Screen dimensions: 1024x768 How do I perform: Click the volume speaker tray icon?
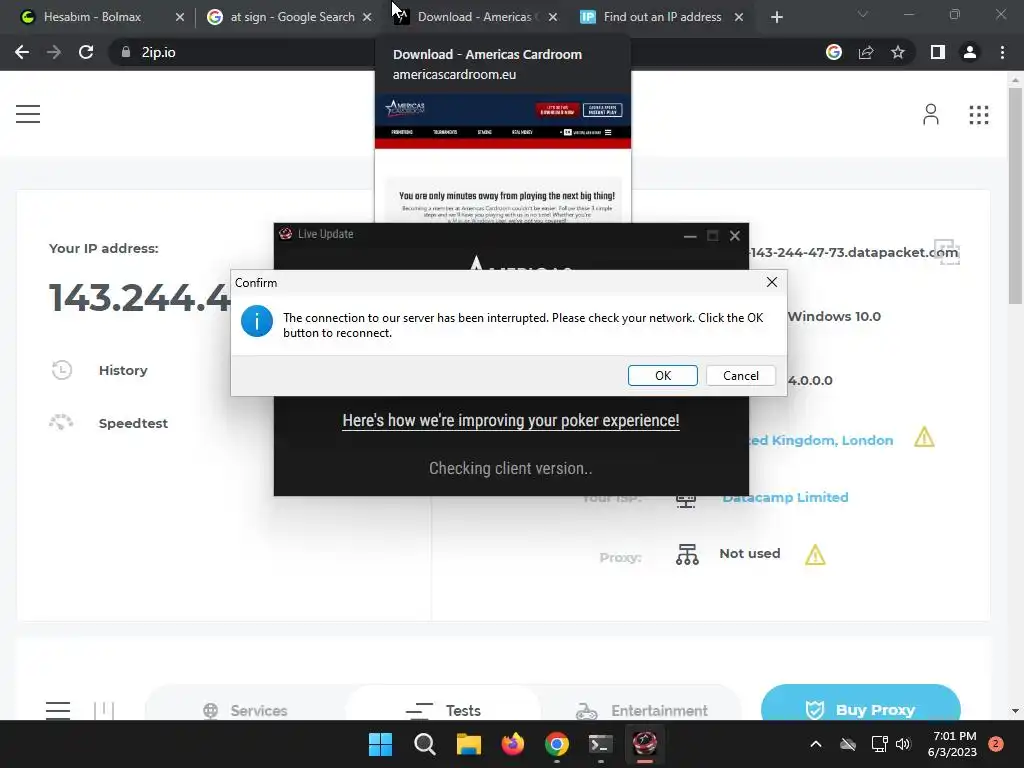coord(903,744)
